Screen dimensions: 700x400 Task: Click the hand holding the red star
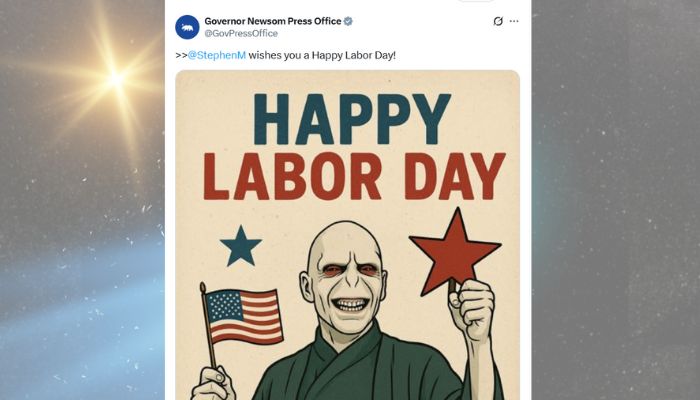click(x=471, y=309)
